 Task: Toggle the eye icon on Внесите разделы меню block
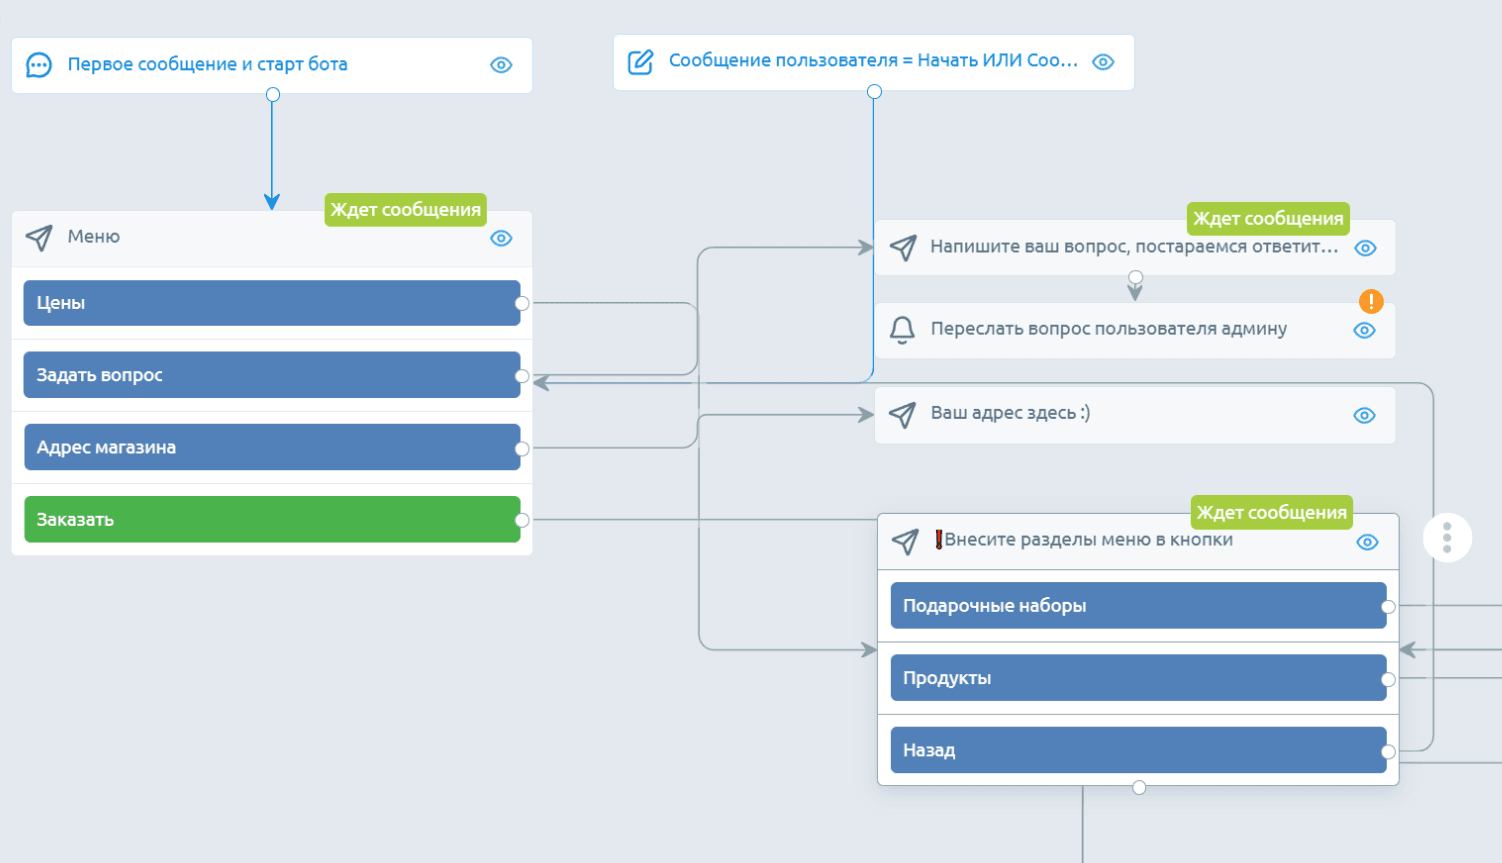pyautogui.click(x=1367, y=542)
